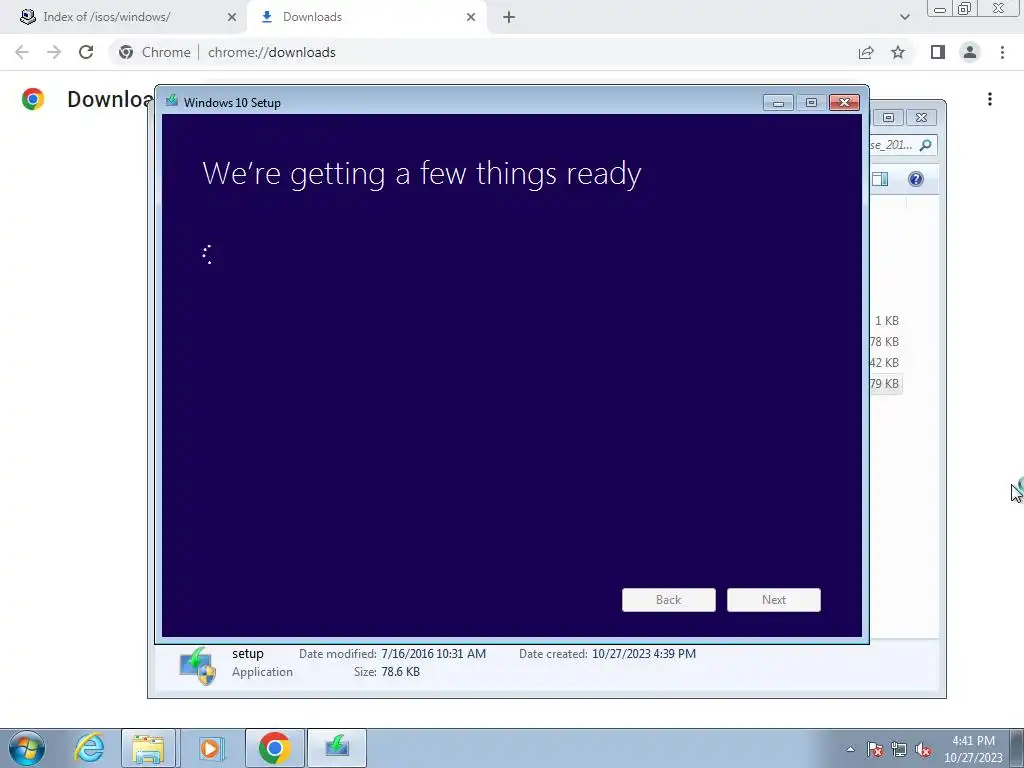Toggle the Chrome side panel
This screenshot has height=768, width=1024.
(x=938, y=52)
